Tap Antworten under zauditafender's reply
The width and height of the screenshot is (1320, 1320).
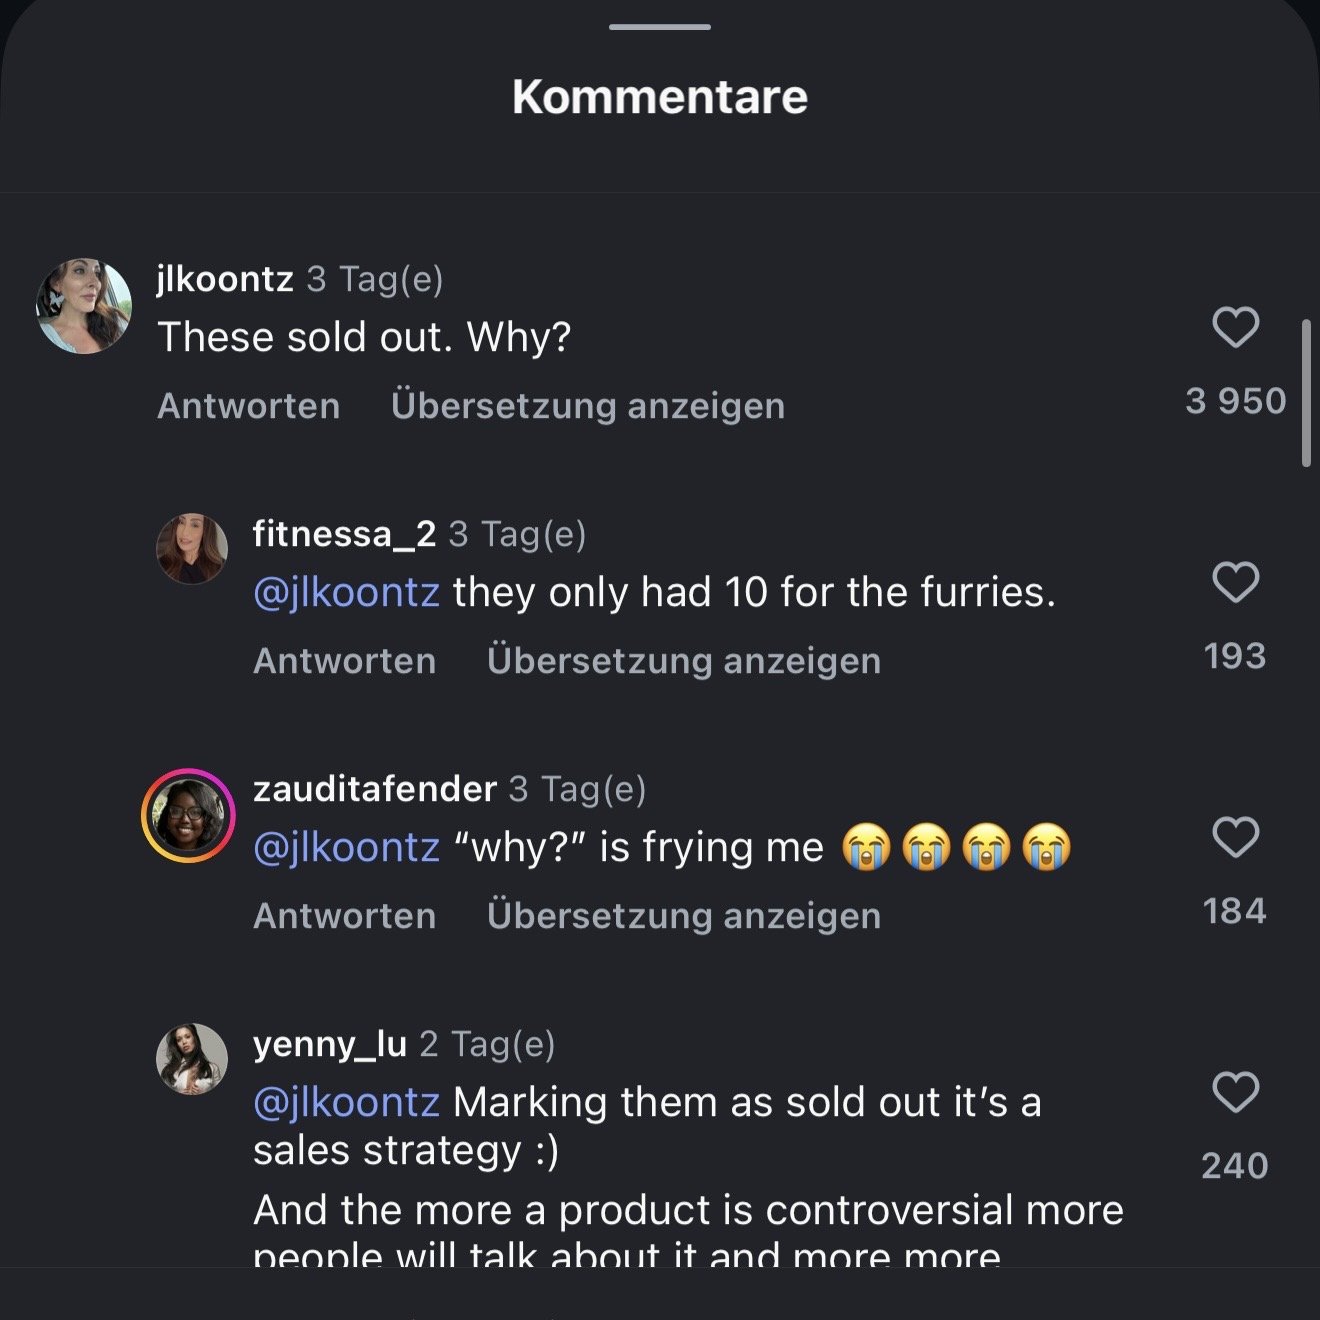(345, 916)
